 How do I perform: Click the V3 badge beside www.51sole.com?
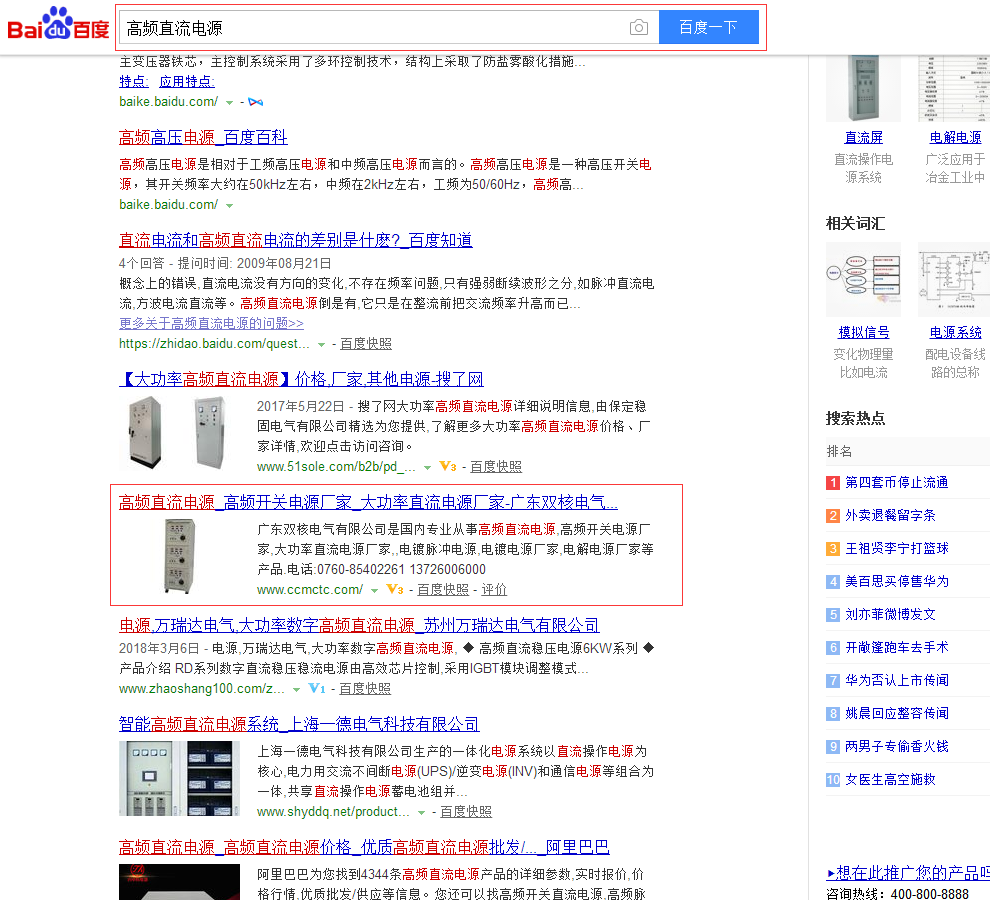448,467
